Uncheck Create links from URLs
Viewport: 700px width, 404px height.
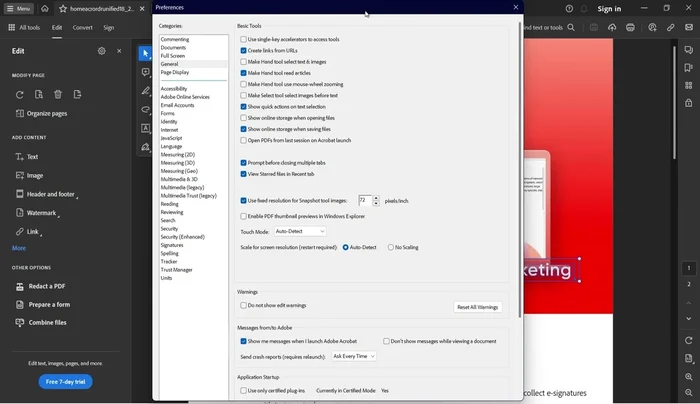[243, 50]
